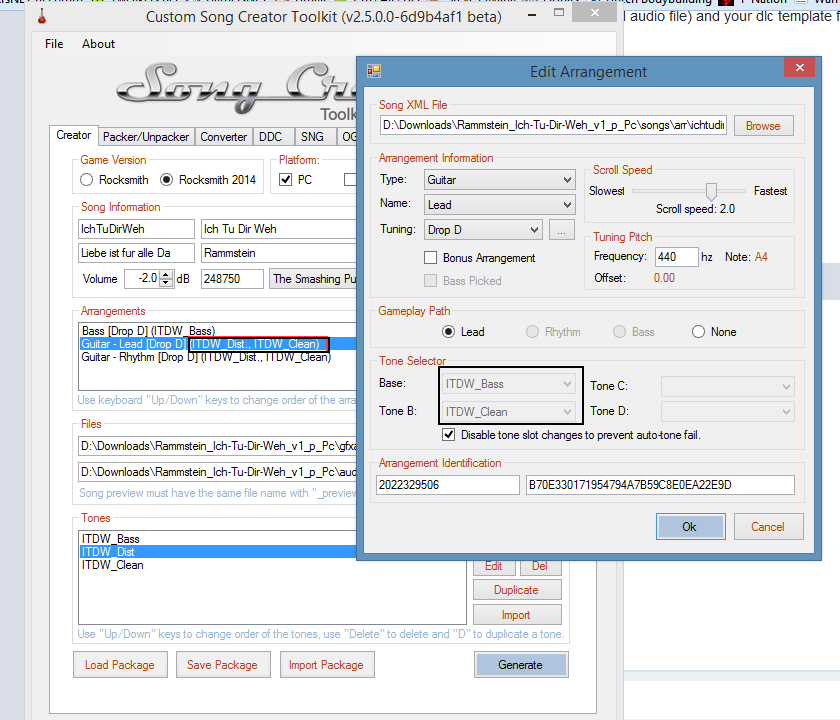Browse for the Song XML file
The width and height of the screenshot is (840, 720).
(x=763, y=126)
